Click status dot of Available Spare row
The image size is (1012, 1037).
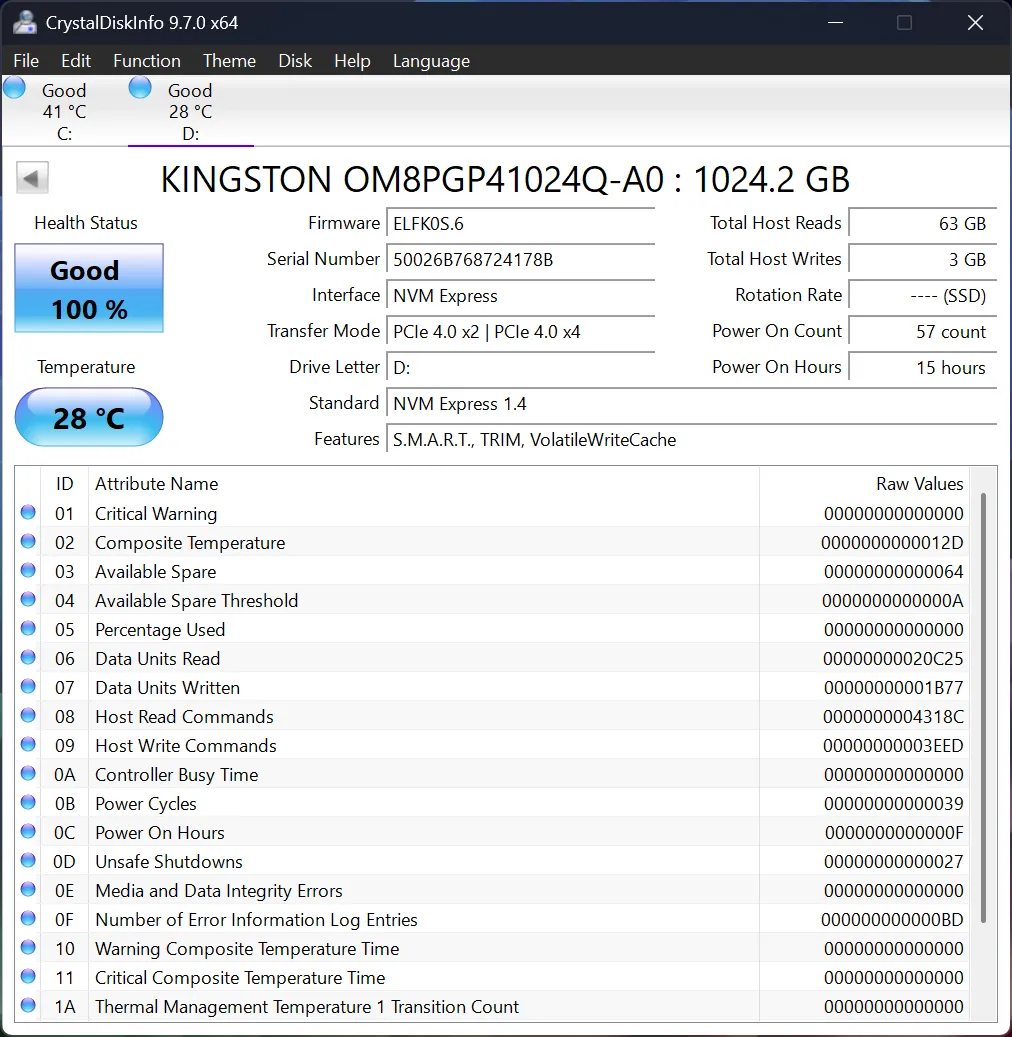[28, 570]
